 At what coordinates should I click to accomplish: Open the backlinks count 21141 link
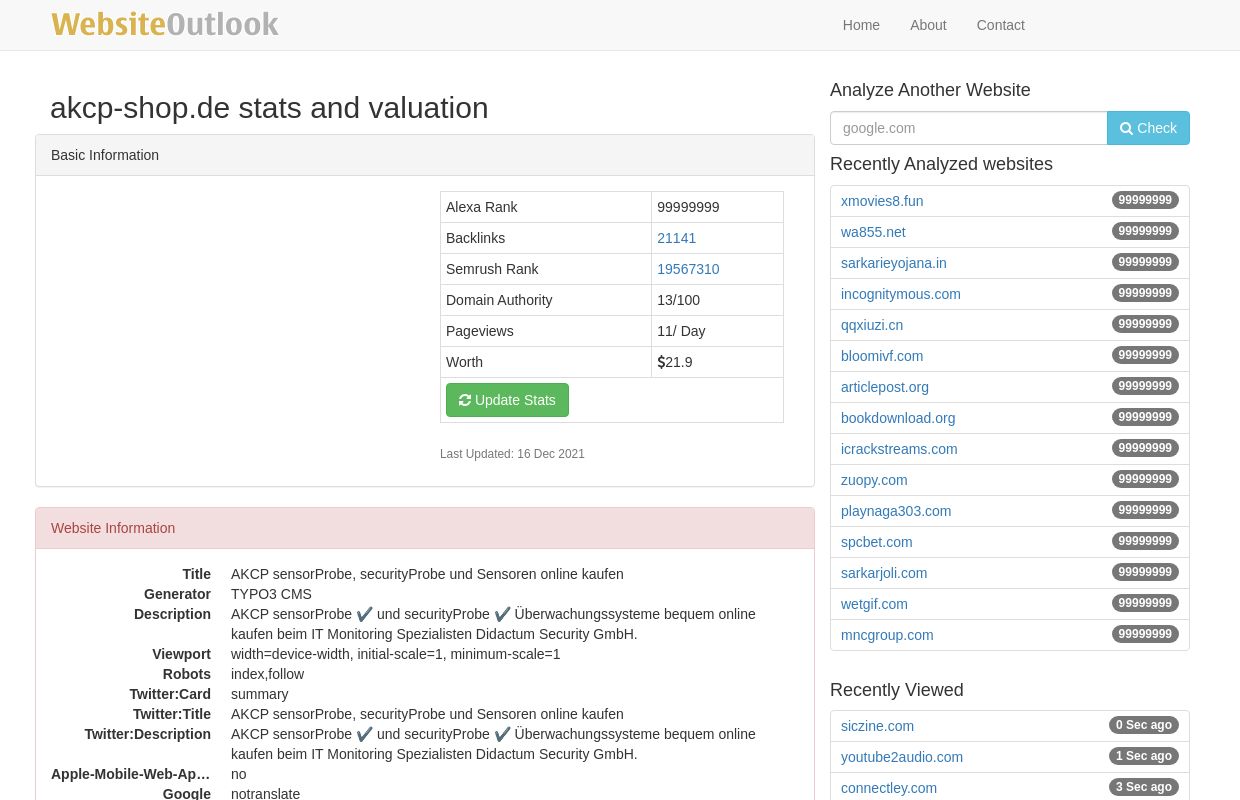677,238
